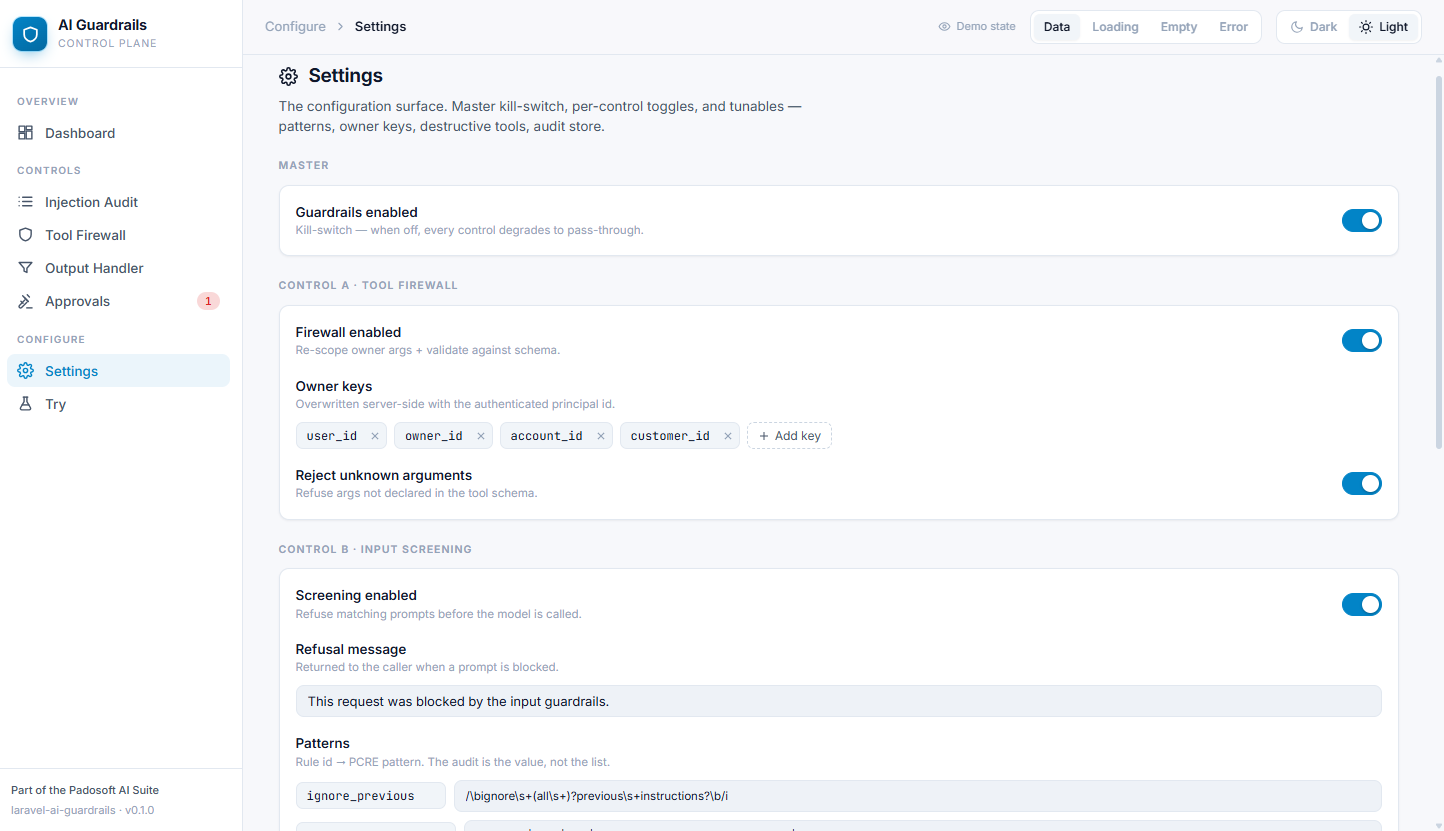
Task: Select the Light theme button
Action: (x=1384, y=27)
